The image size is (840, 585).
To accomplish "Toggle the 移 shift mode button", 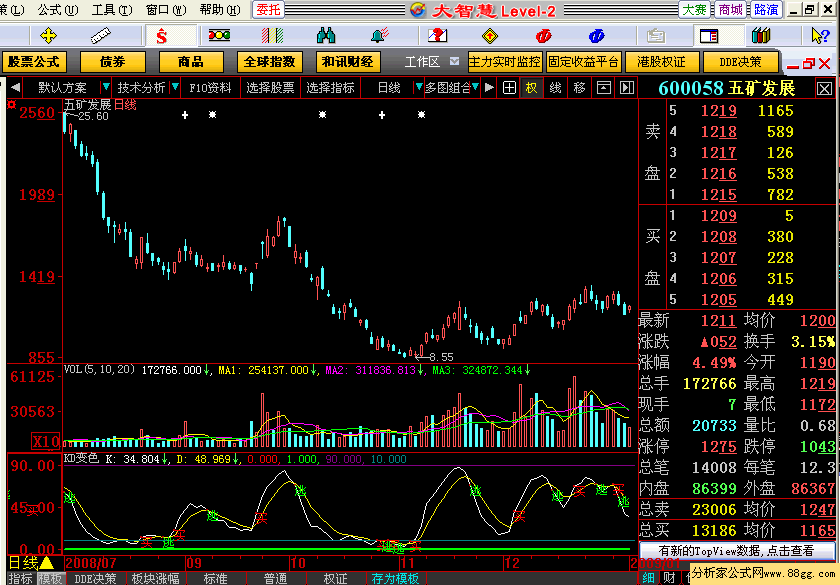I will [579, 87].
